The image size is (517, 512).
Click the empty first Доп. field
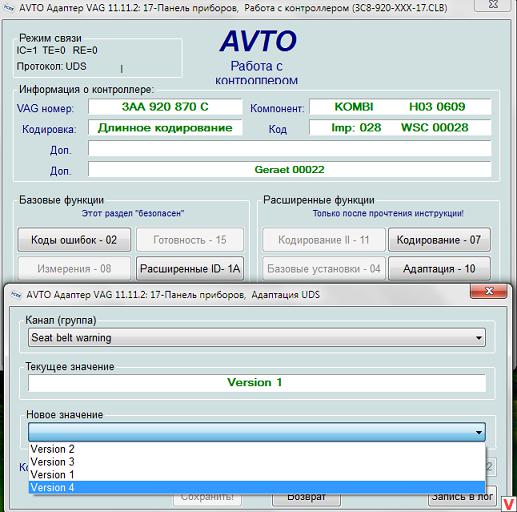point(289,148)
